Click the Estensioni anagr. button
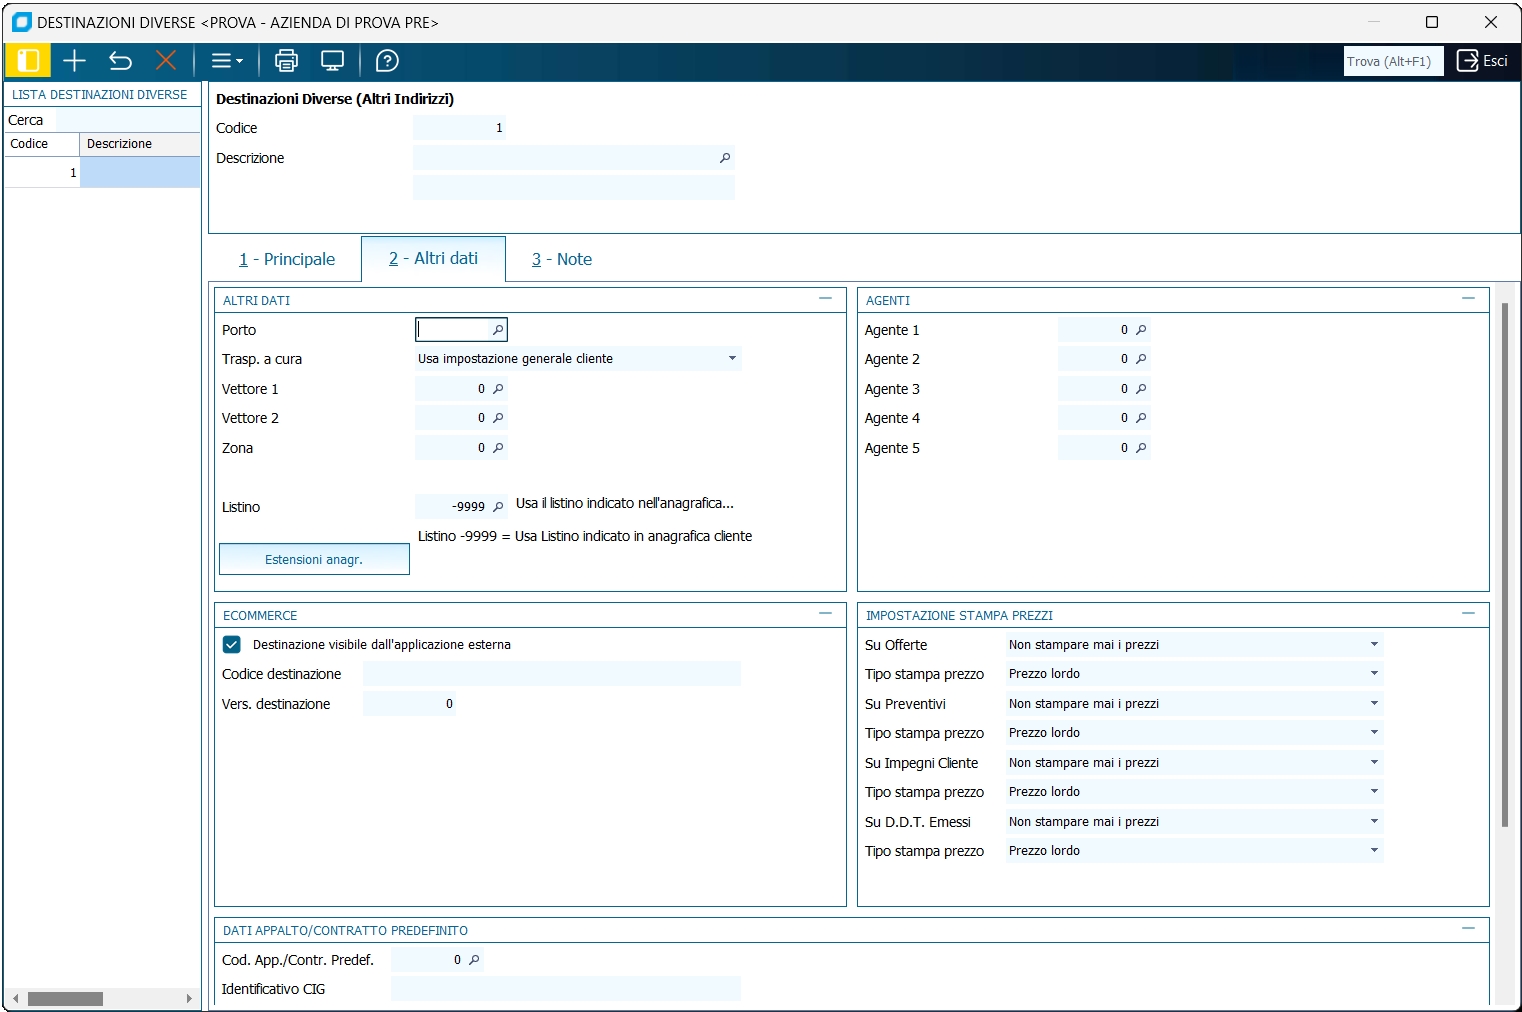Viewport: 1522px width, 1012px height. (314, 560)
